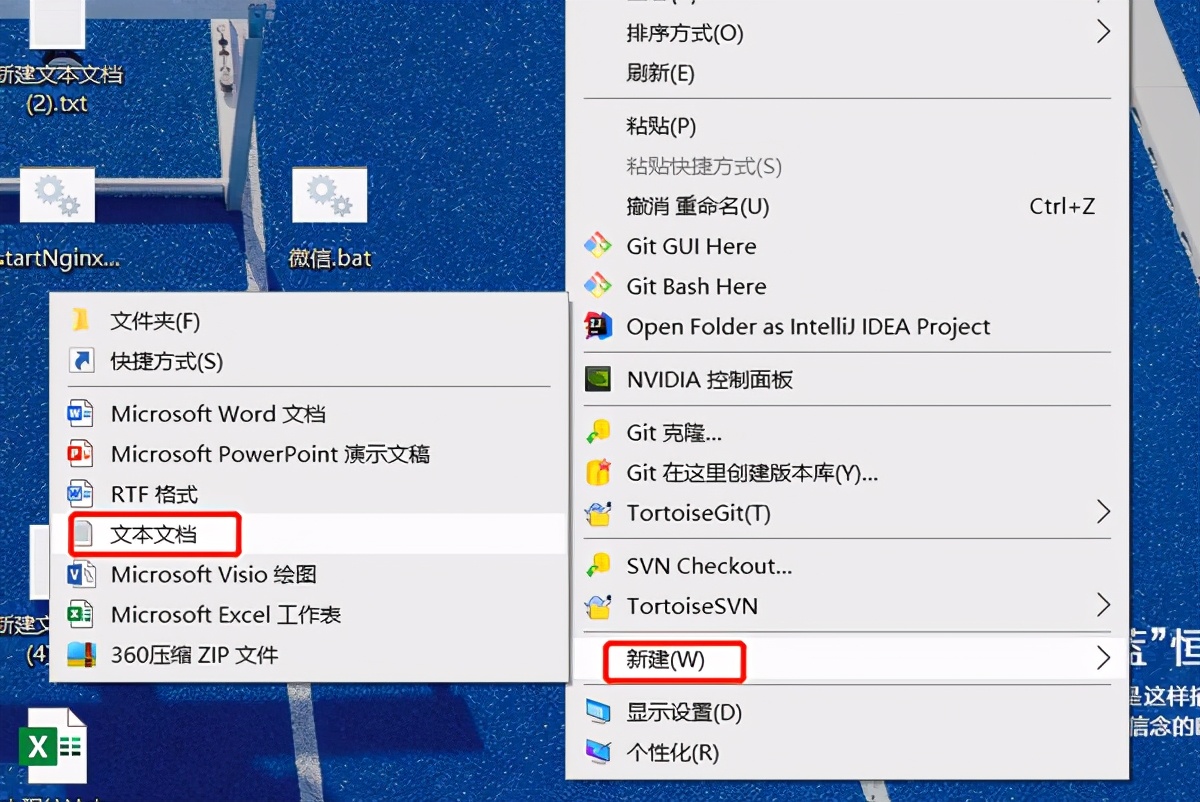The image size is (1200, 802).
Task: Open Folder as IntelliJ IDEA Project
Action: (x=807, y=326)
